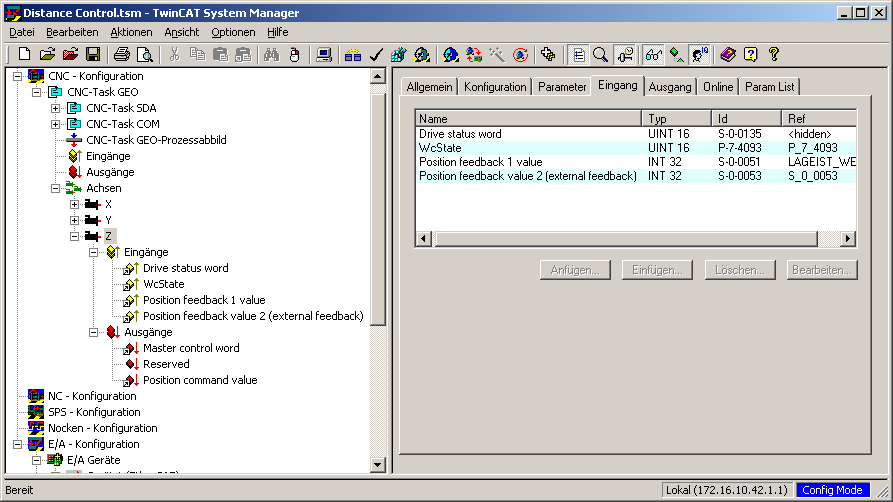This screenshot has height=502, width=893.
Task: Select Drive status word table row
Action: pyautogui.click(x=636, y=134)
